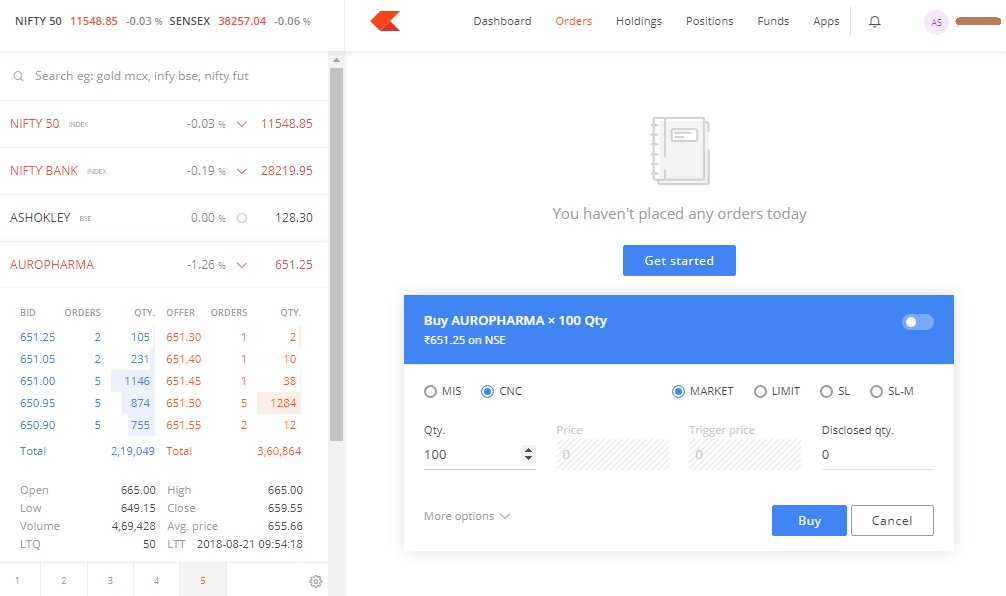Click bid price 650.95
This screenshot has width=1006, height=596.
click(38, 403)
